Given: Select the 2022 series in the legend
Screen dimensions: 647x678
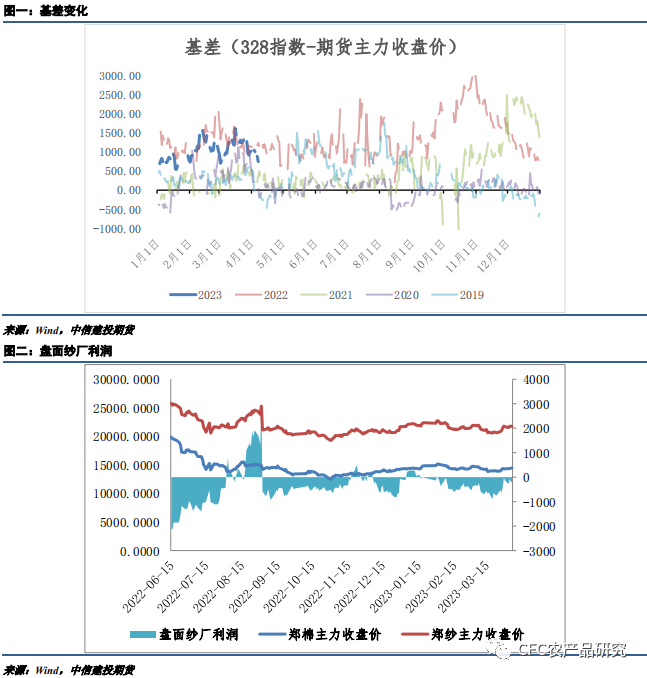Looking at the screenshot, I should pyautogui.click(x=263, y=294).
